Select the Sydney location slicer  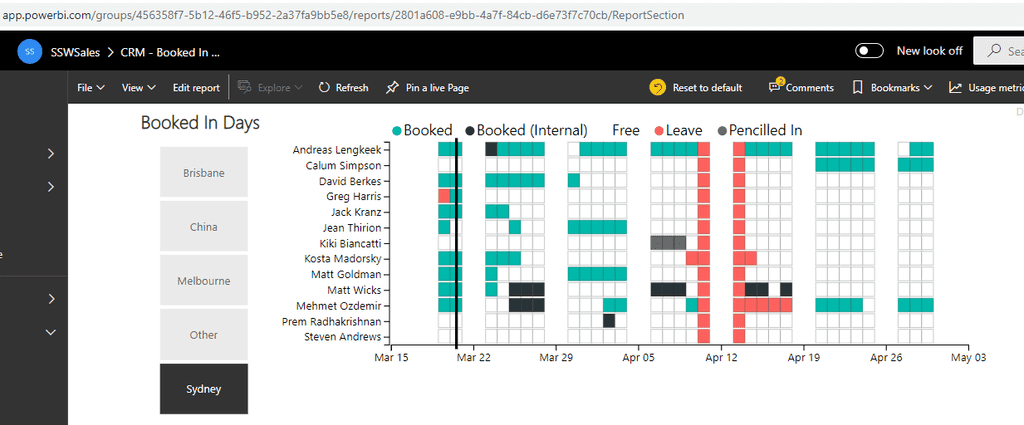tap(204, 389)
